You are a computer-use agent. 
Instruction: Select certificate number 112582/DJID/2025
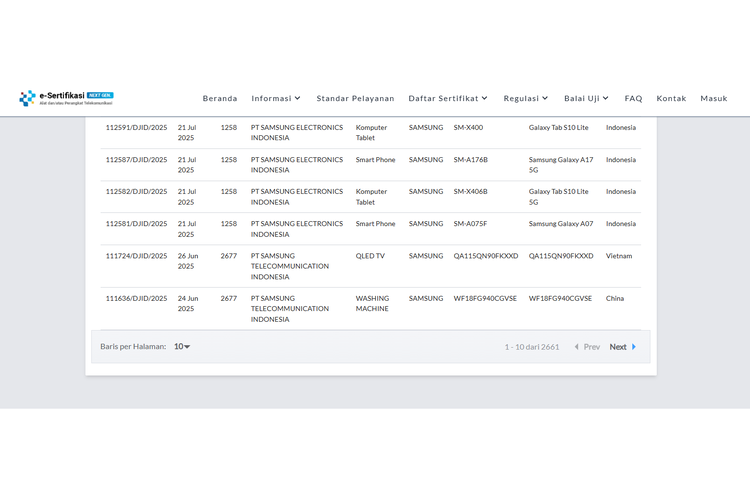(136, 191)
